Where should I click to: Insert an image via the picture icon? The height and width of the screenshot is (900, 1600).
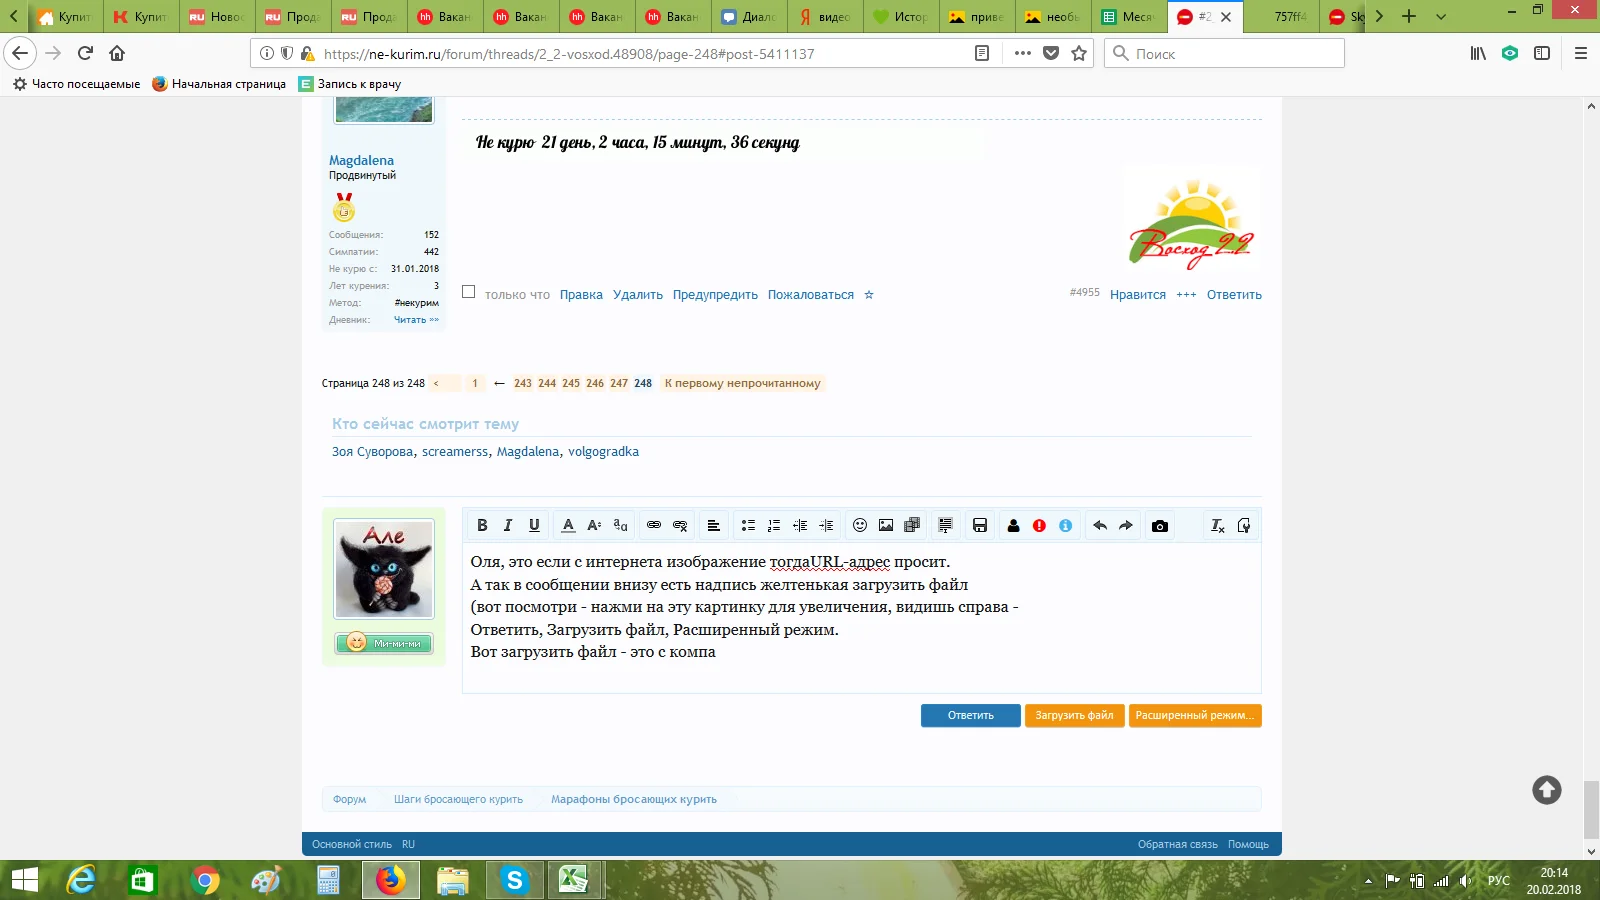click(886, 525)
